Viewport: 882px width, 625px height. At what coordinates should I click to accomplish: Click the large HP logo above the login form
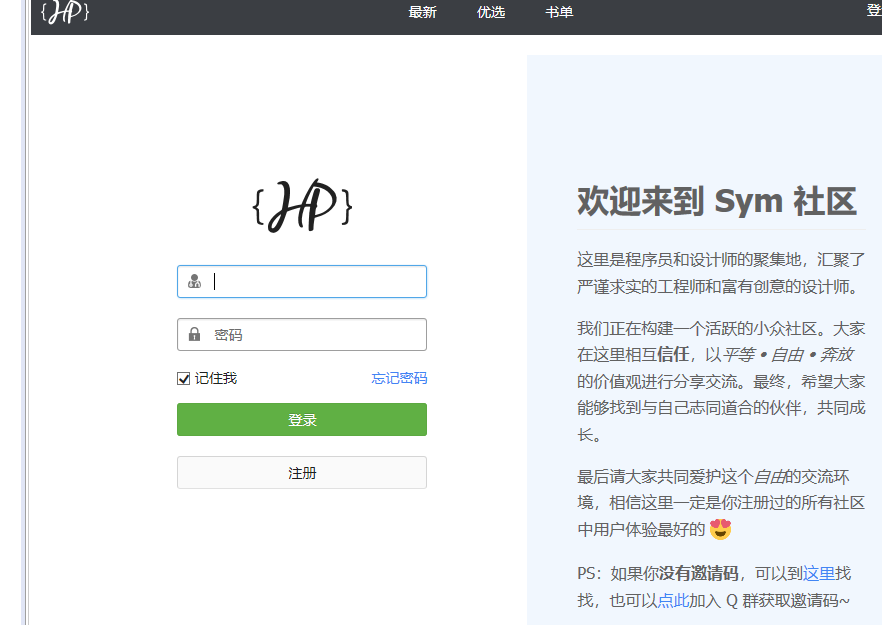click(x=303, y=205)
